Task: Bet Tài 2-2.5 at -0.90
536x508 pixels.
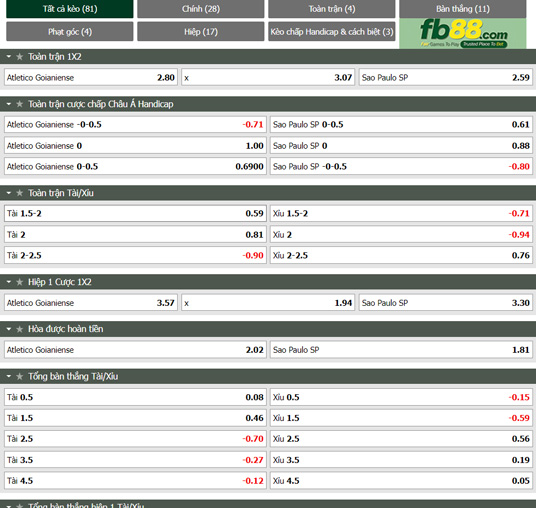Action: 135,255
